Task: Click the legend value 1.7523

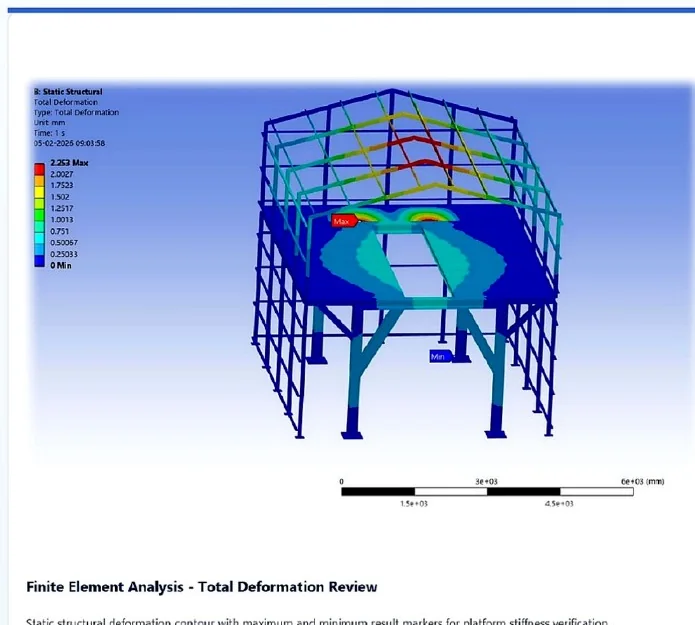Action: tap(62, 185)
